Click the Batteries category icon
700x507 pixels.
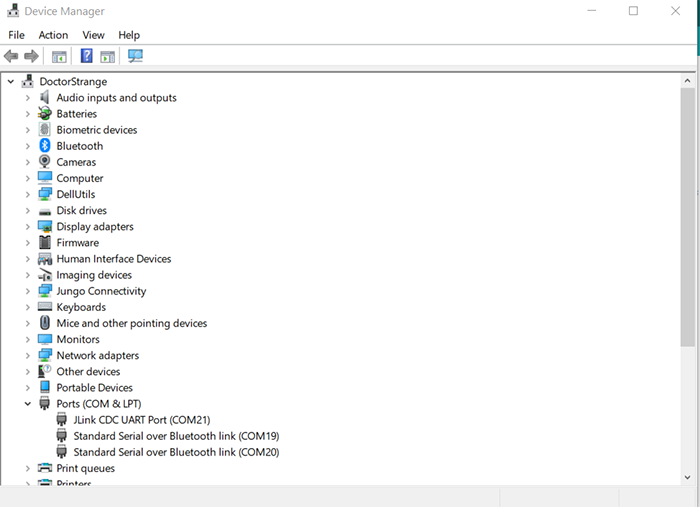click(x=45, y=114)
